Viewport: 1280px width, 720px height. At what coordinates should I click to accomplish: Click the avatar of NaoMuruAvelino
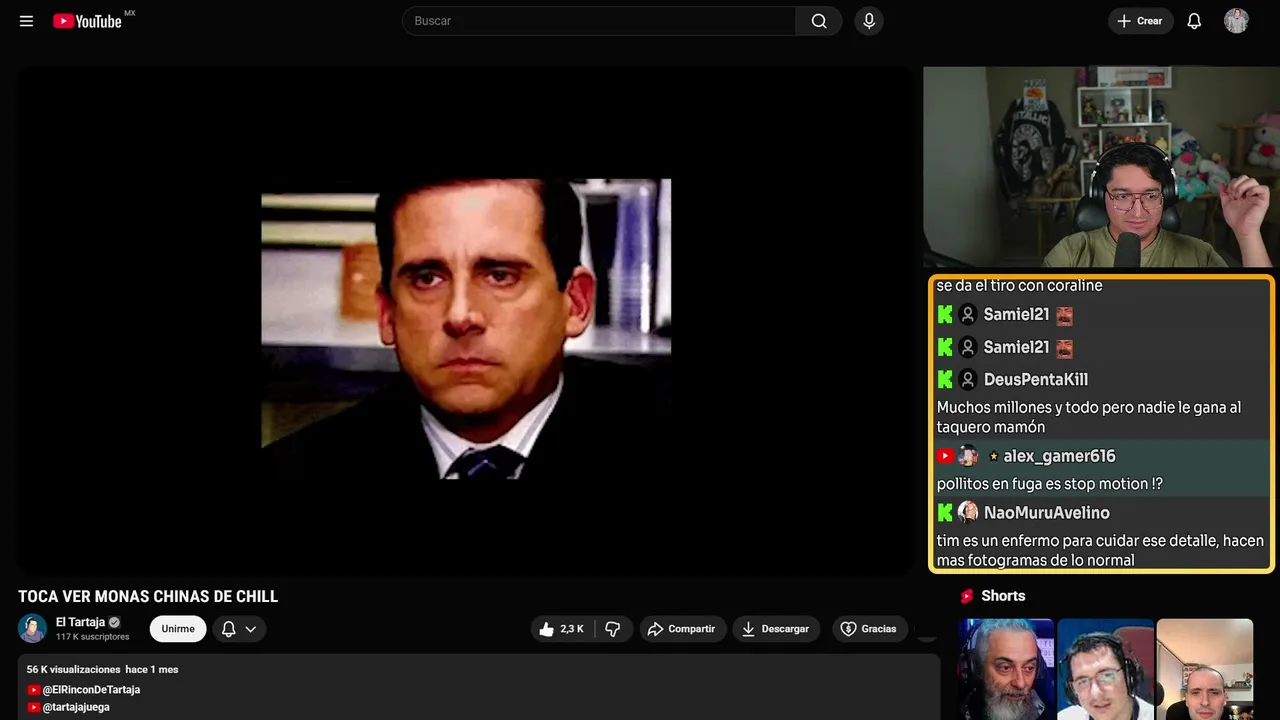(968, 513)
